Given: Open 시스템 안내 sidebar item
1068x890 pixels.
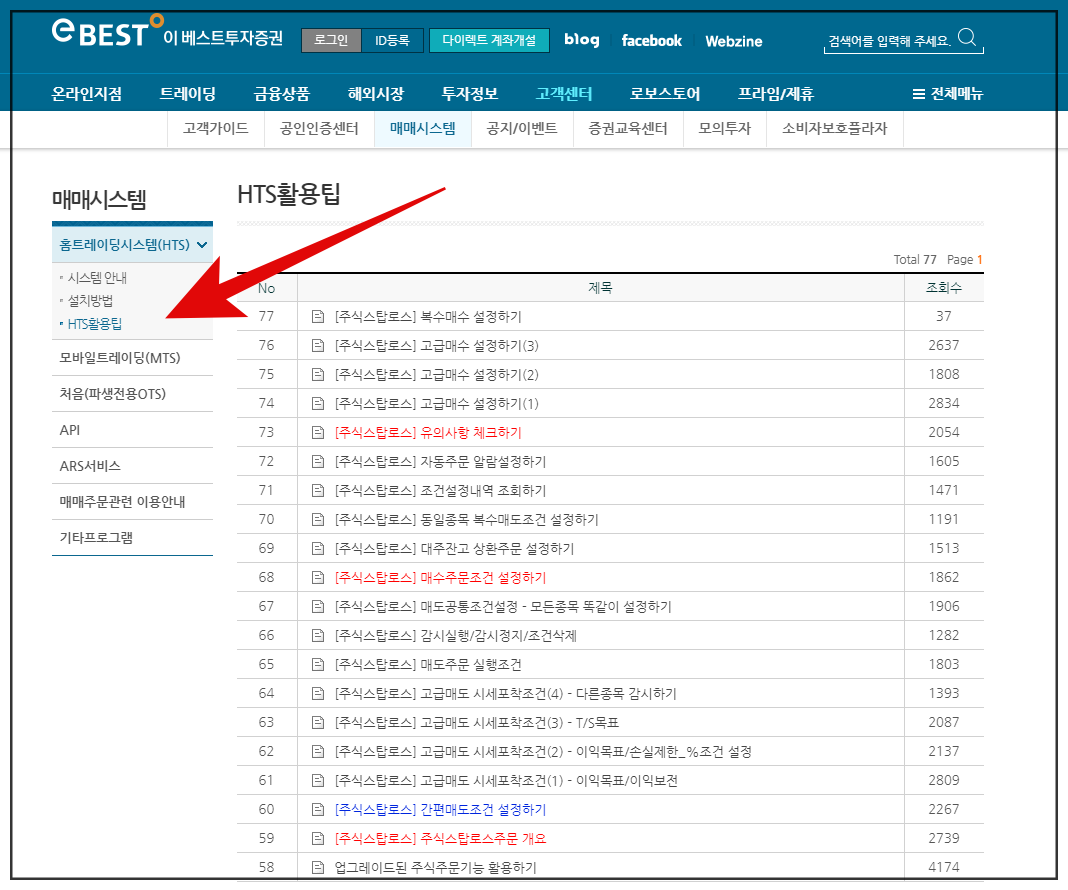Looking at the screenshot, I should click(x=97, y=278).
